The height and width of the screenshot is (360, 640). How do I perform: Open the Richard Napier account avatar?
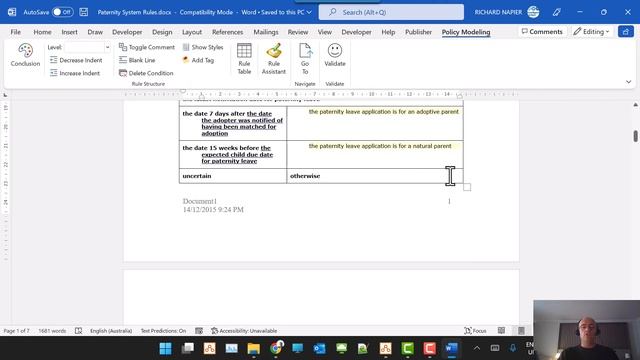click(x=533, y=12)
